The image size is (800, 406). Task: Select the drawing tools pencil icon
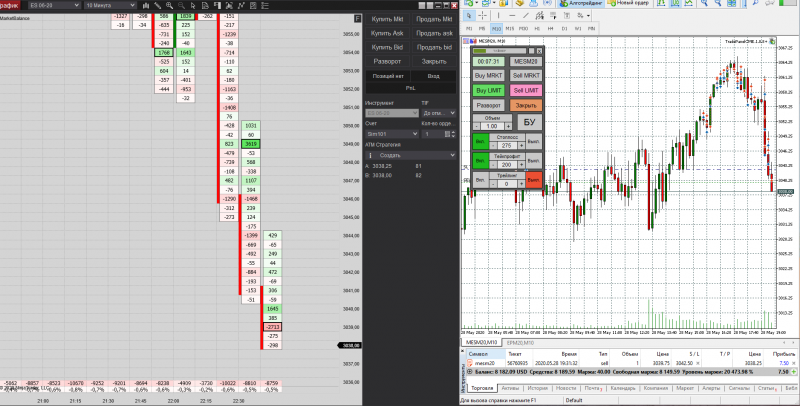158,6
